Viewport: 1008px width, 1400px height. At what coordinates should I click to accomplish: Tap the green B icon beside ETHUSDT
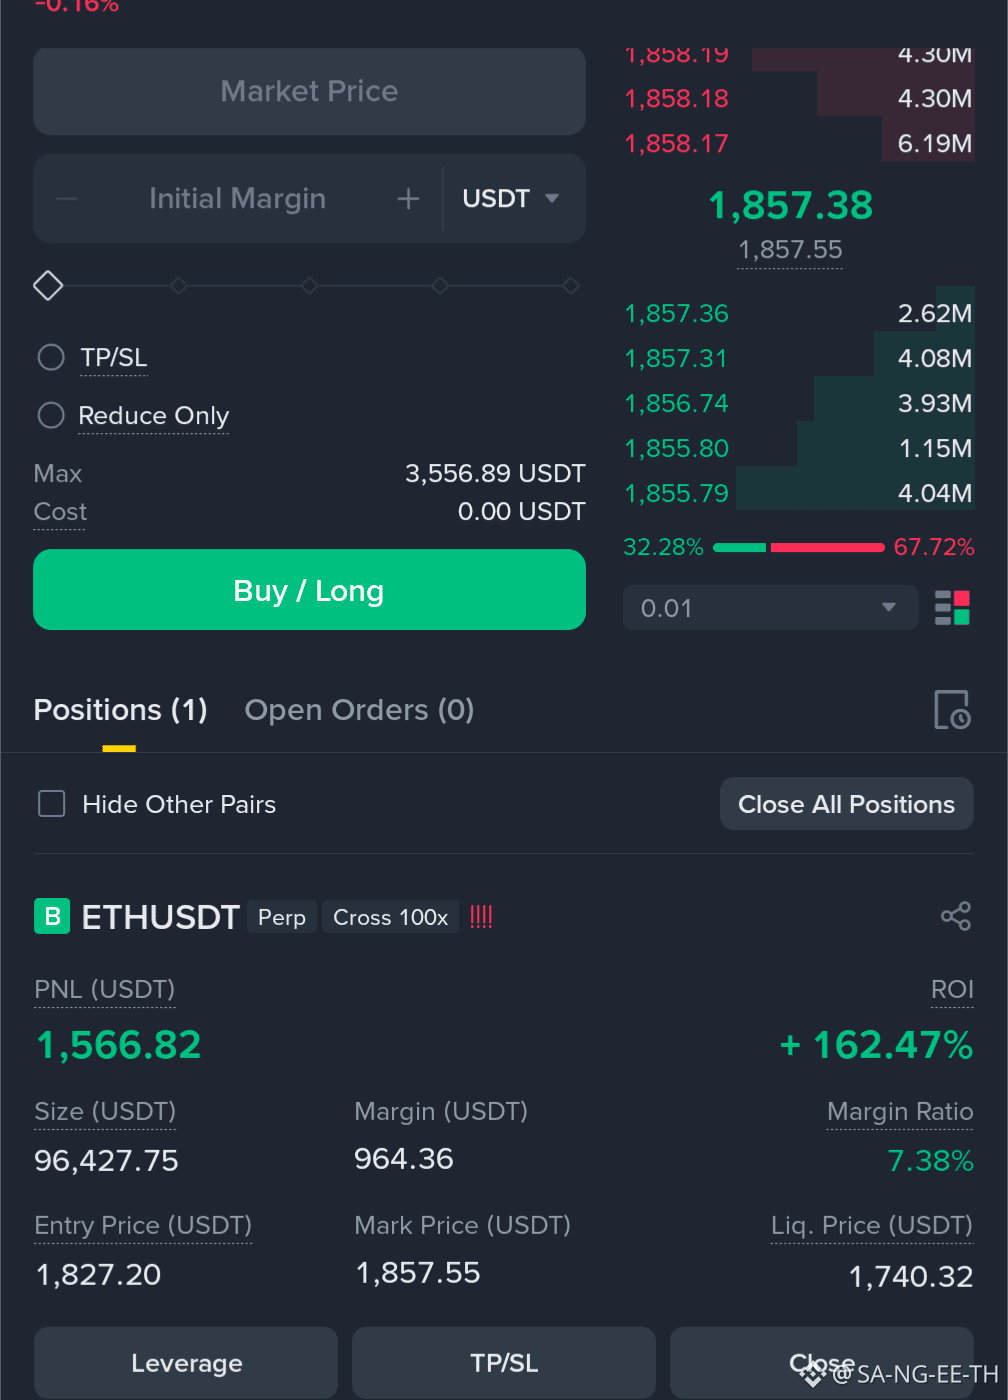point(52,916)
